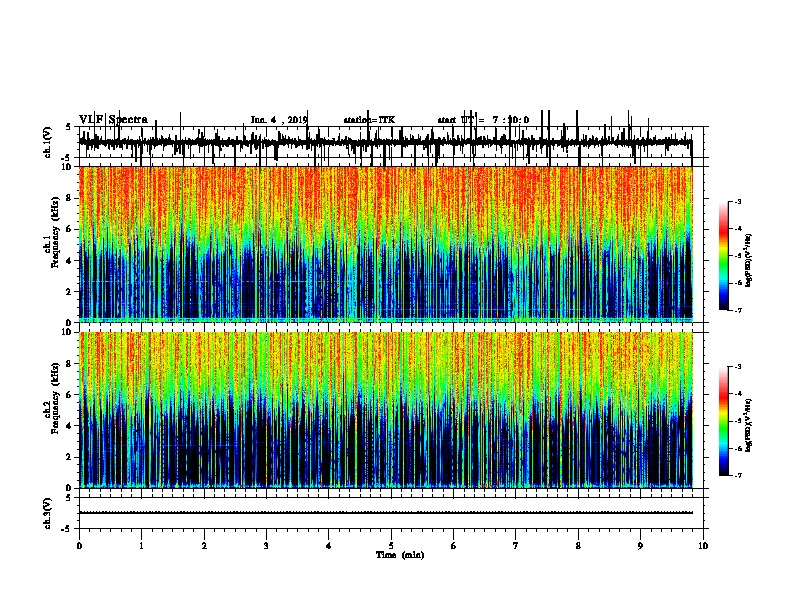Viewport: 792px width, 612px height.
Task: Click the "-7" label on ch.2 color bar
Action: [x=737, y=475]
